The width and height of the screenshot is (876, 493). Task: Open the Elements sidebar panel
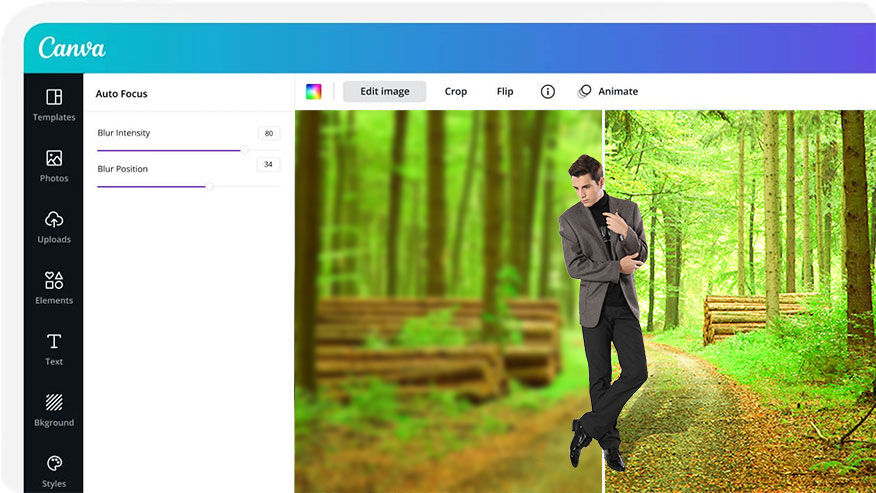click(54, 288)
